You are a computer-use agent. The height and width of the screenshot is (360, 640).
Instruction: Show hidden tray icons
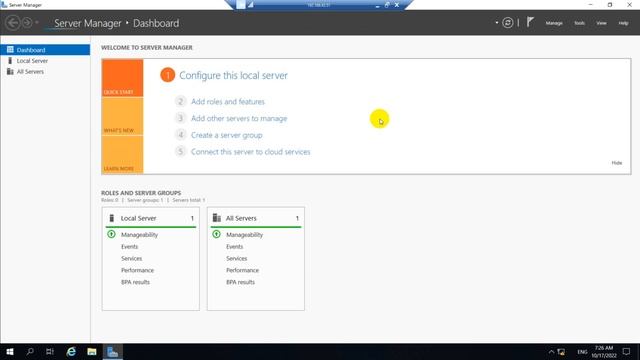pyautogui.click(x=551, y=352)
